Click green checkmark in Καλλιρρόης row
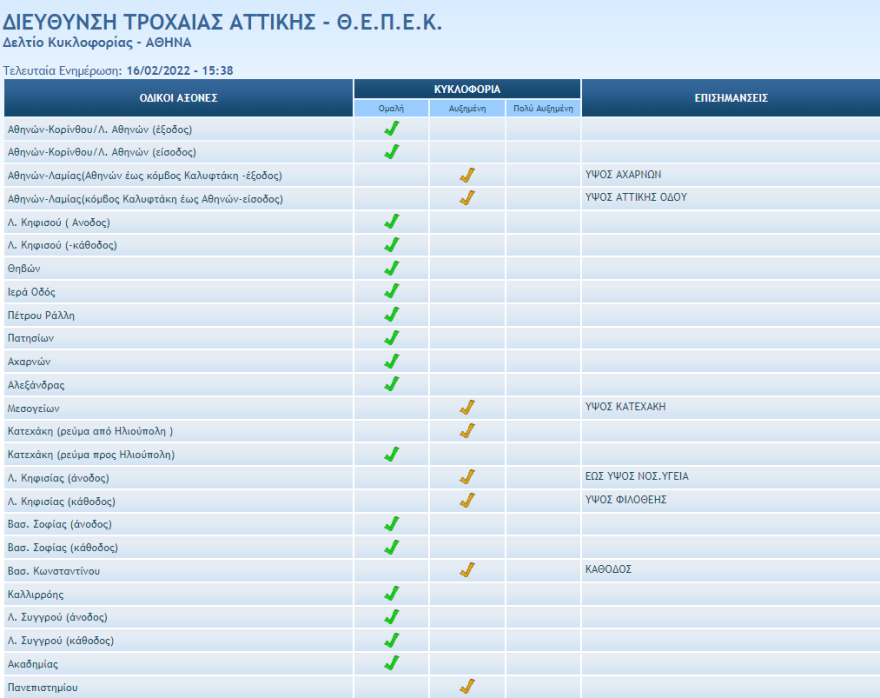Image resolution: width=880 pixels, height=698 pixels. (x=392, y=594)
